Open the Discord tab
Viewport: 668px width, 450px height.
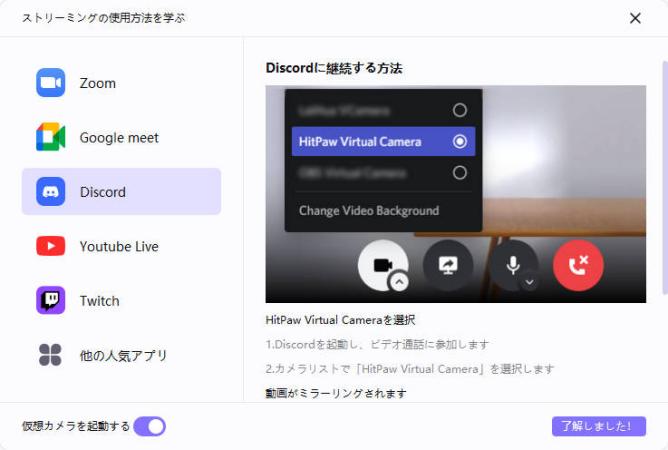point(121,191)
